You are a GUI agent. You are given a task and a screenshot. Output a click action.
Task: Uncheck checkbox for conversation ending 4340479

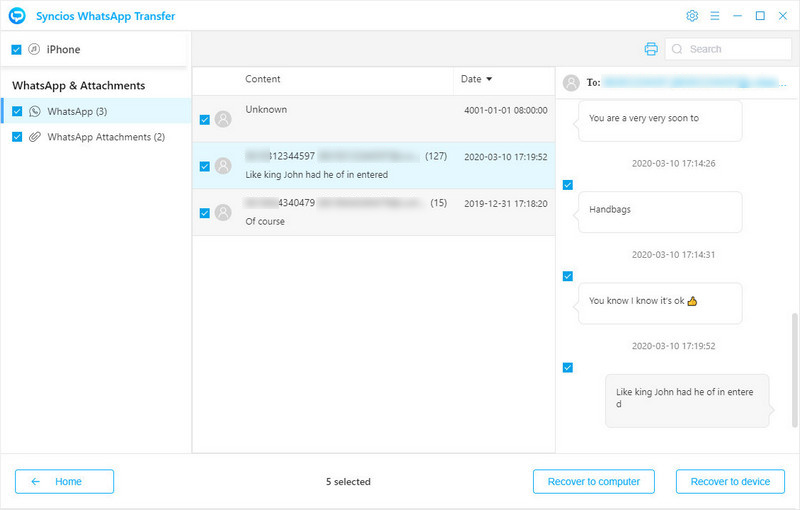tap(205, 213)
